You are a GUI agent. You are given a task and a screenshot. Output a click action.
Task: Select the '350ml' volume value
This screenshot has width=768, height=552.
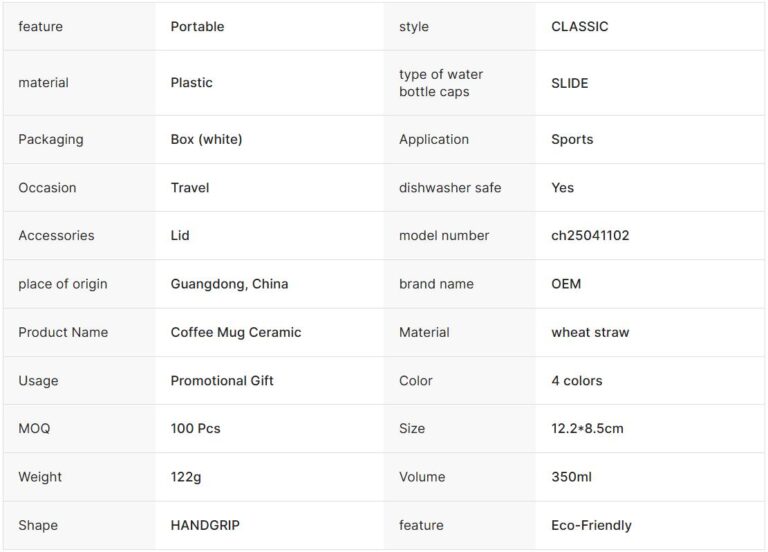coord(571,477)
